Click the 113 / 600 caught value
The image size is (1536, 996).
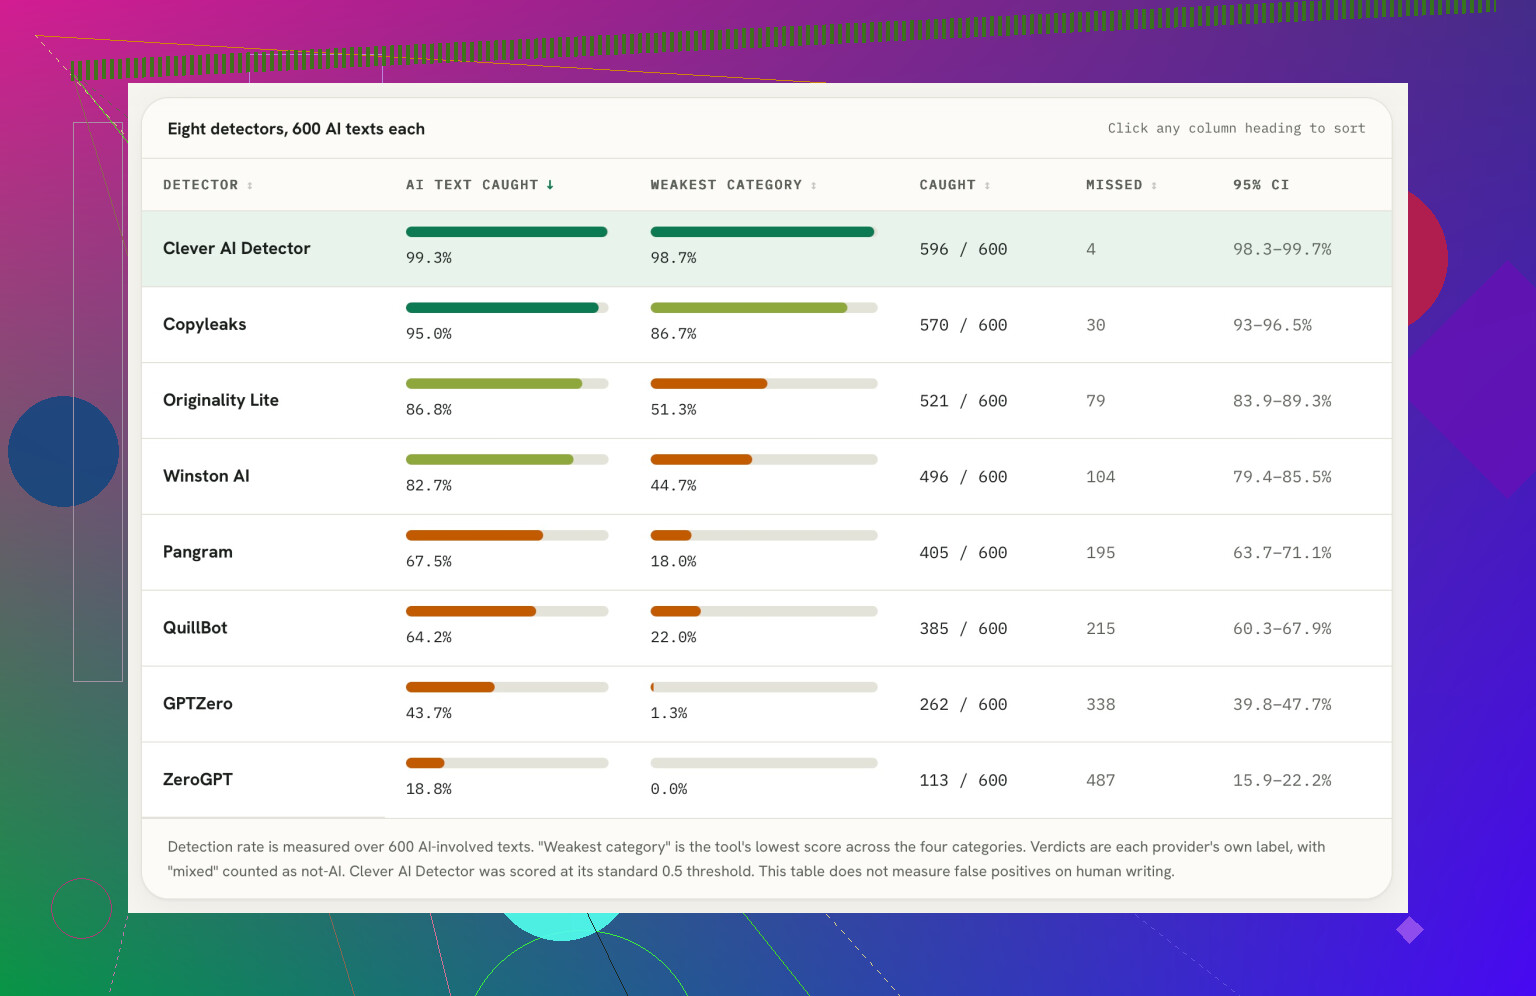(963, 781)
